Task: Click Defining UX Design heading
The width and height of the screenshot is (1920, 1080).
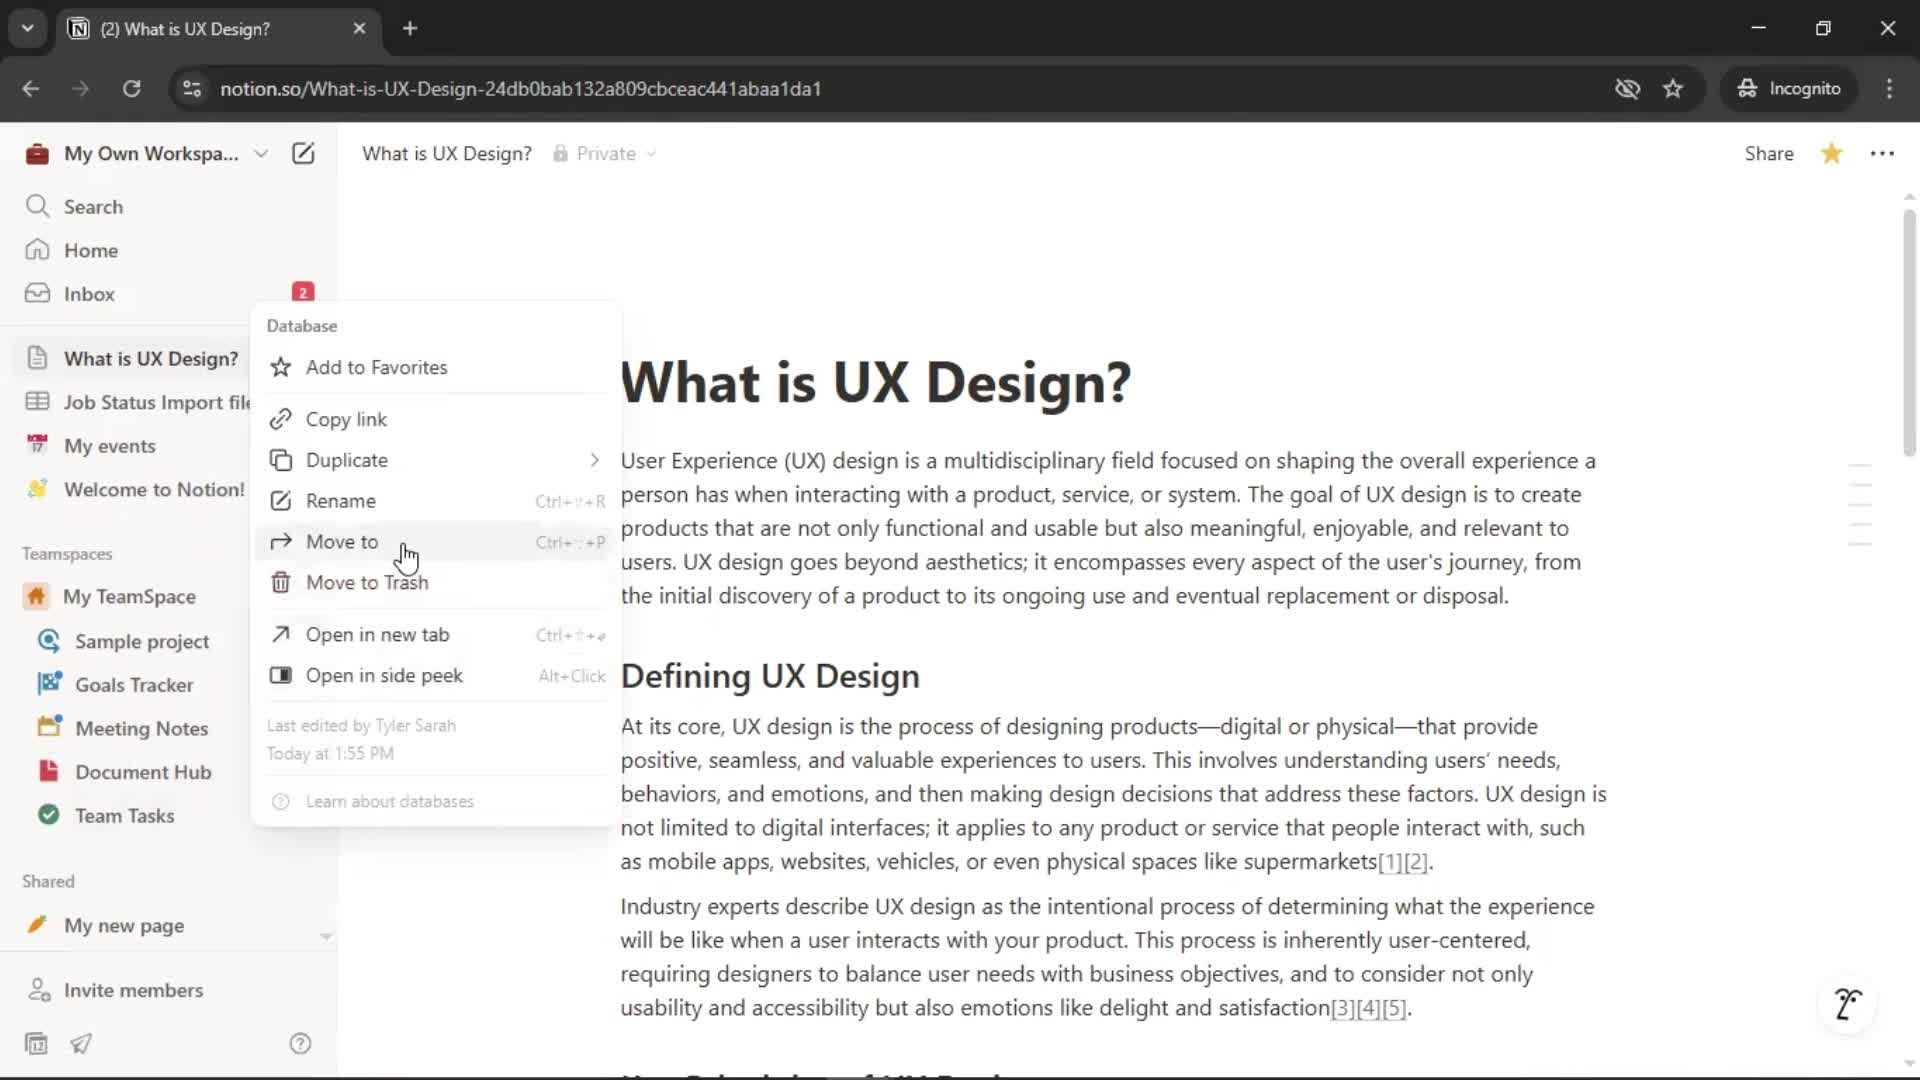Action: click(770, 676)
